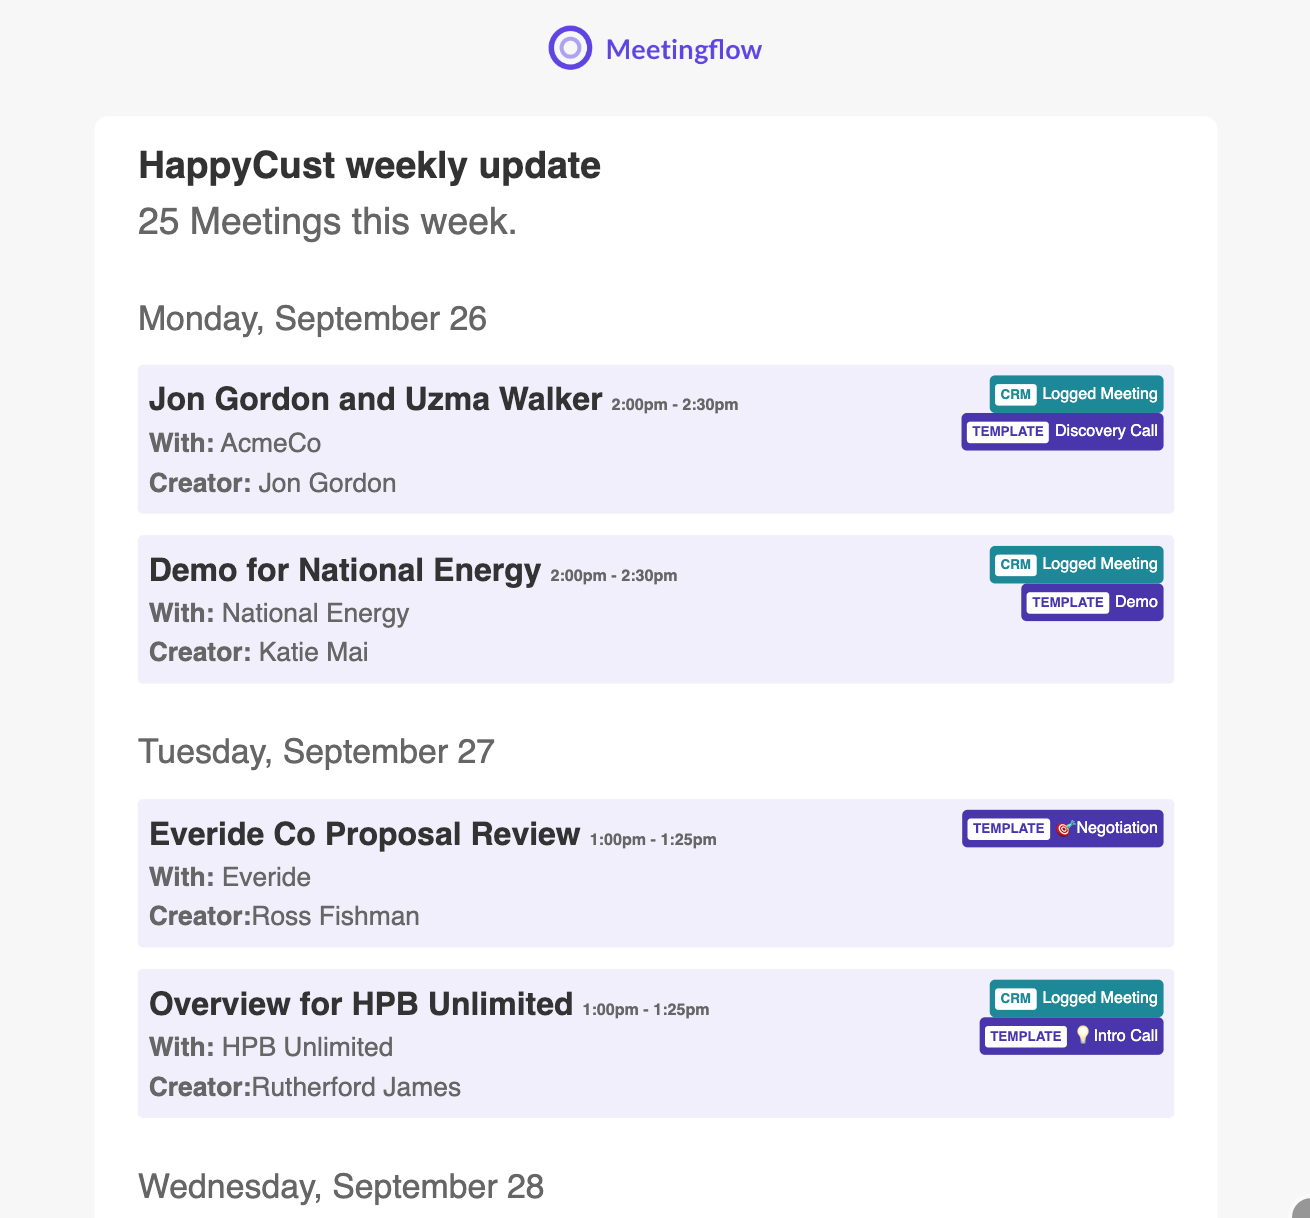This screenshot has width=1310, height=1218.
Task: Click the lightbulb icon beside Intro Call
Action: (1082, 1036)
